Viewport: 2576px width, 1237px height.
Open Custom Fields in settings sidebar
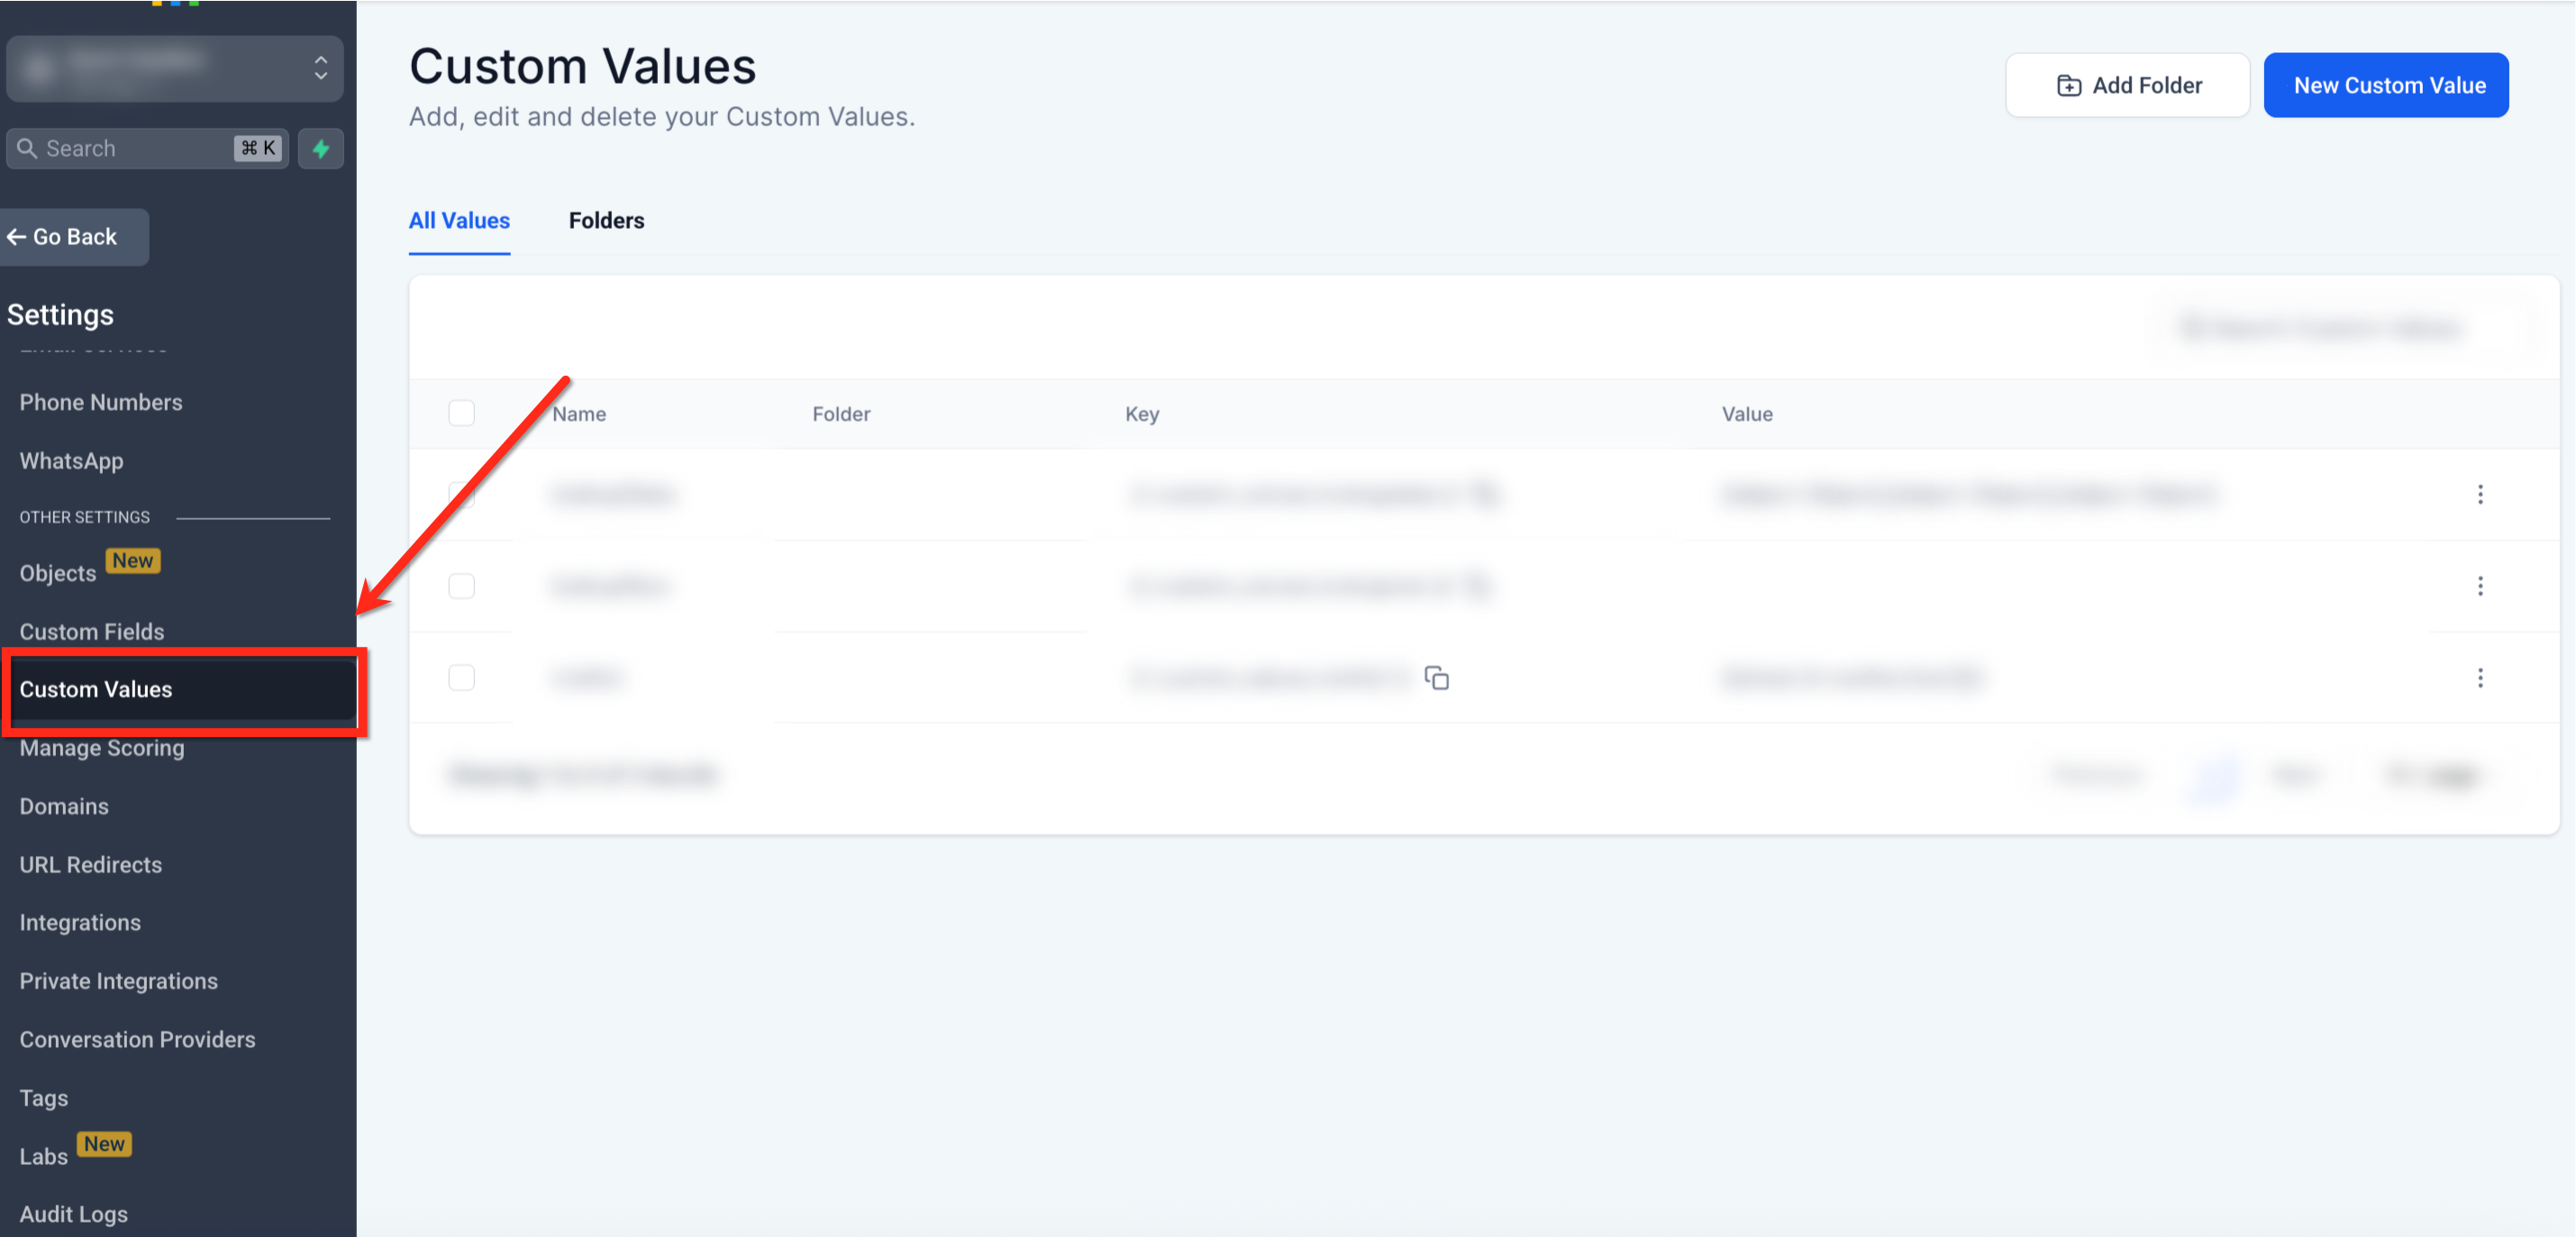pos(92,632)
